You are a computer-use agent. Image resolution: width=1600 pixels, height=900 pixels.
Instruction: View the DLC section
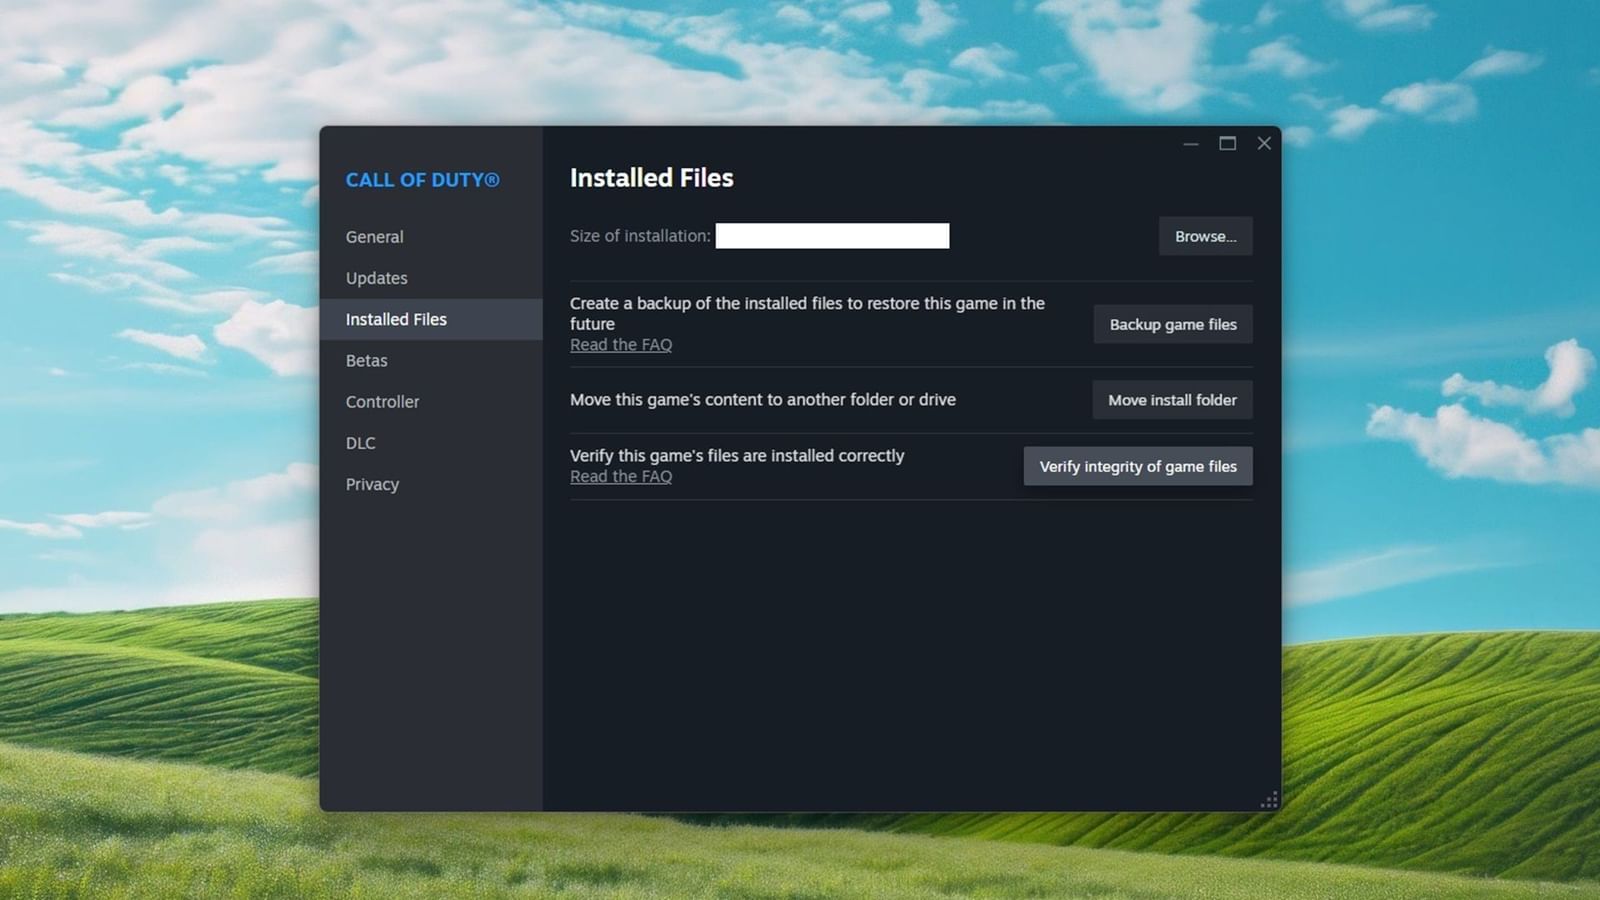pyautogui.click(x=360, y=443)
